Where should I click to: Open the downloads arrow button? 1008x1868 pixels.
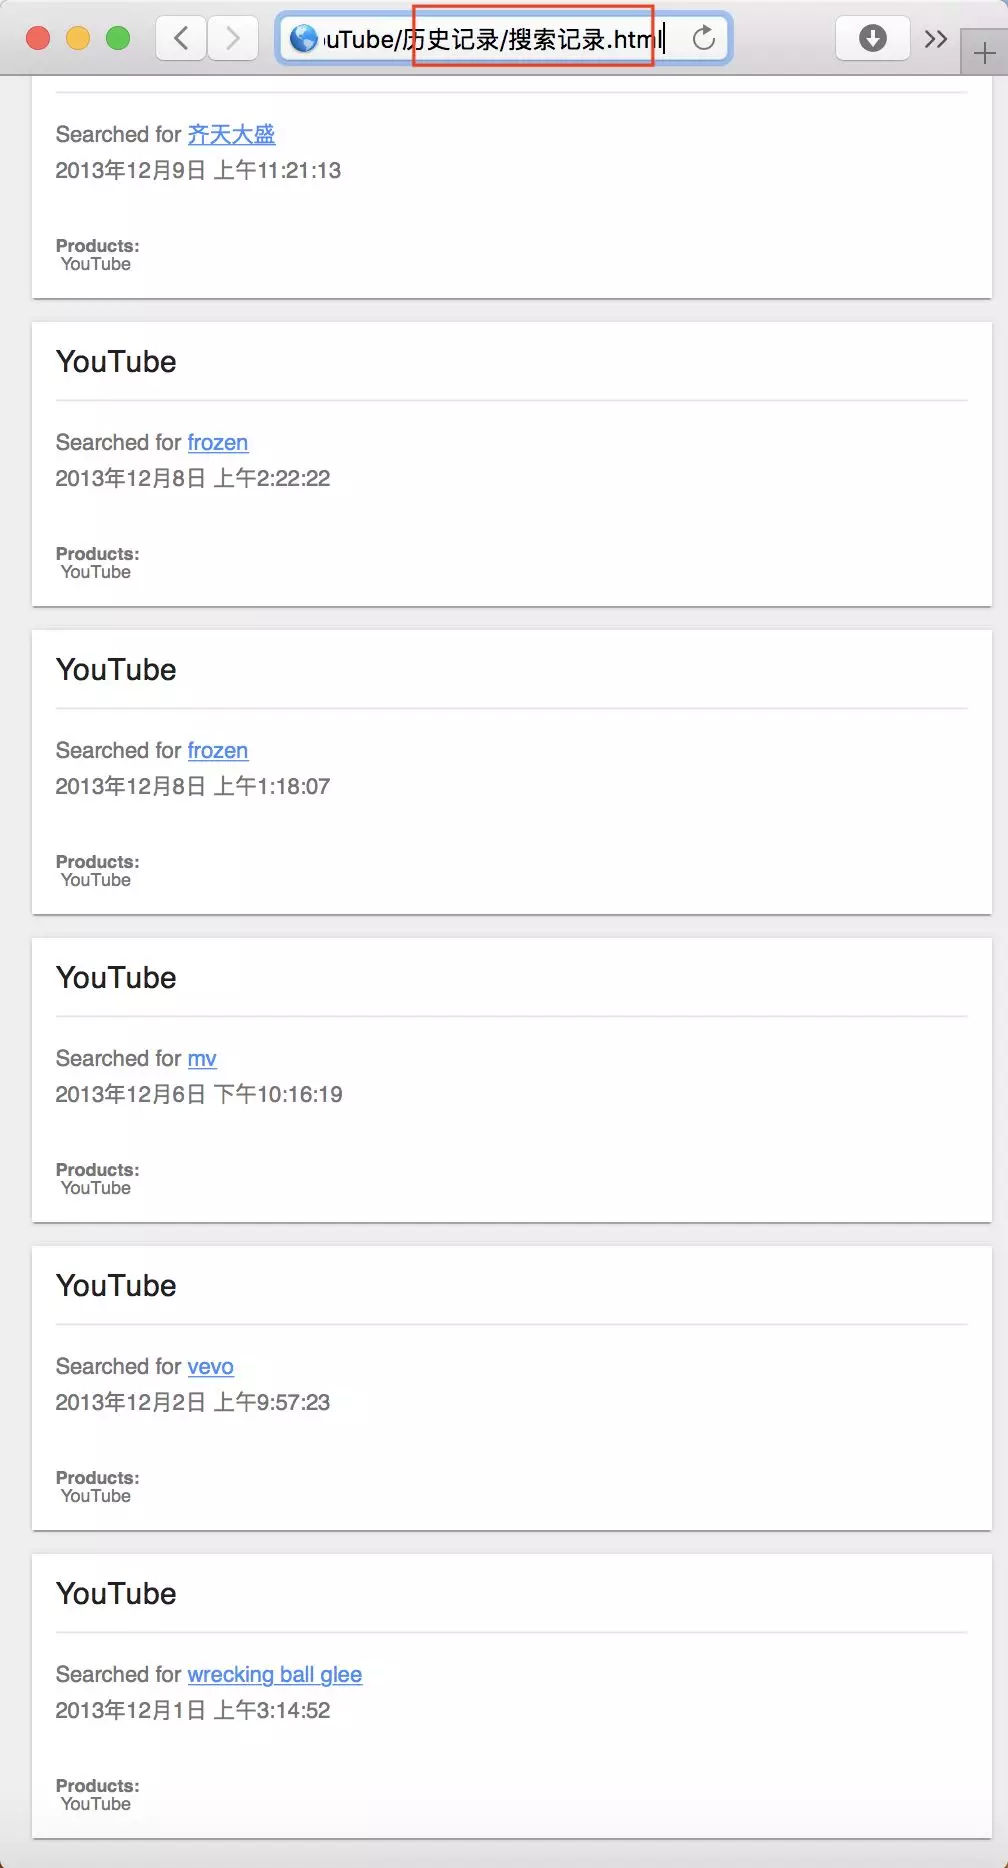tap(872, 39)
